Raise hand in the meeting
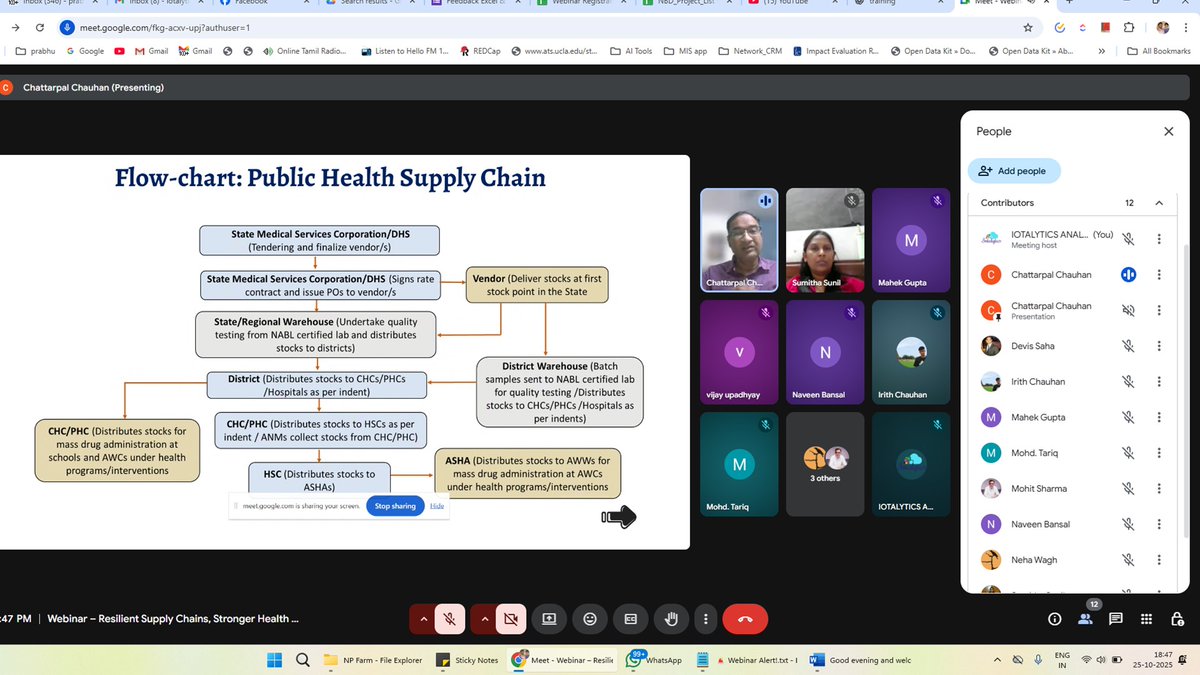 coord(672,619)
